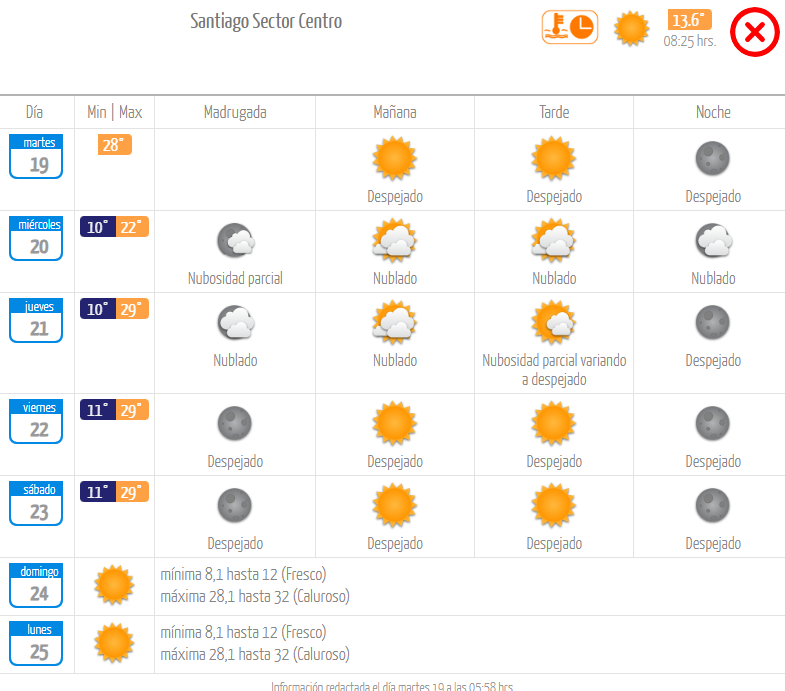
Task: Click sábado Madrugada moon icon
Action: 235,506
